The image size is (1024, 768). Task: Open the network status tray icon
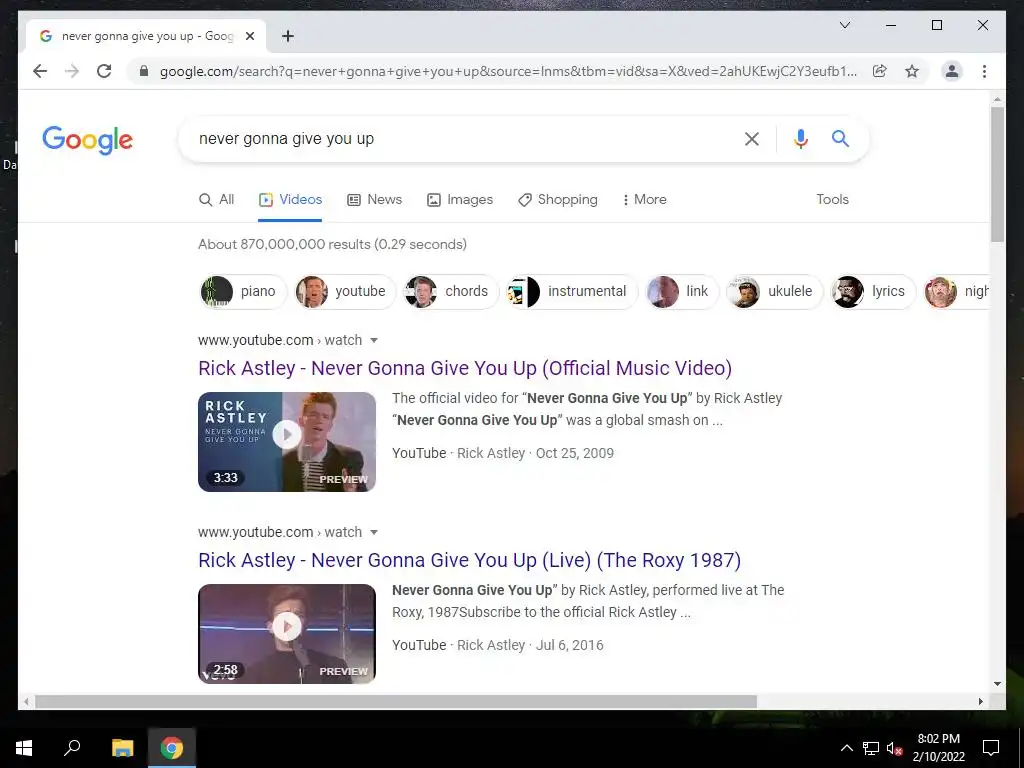[871, 748]
